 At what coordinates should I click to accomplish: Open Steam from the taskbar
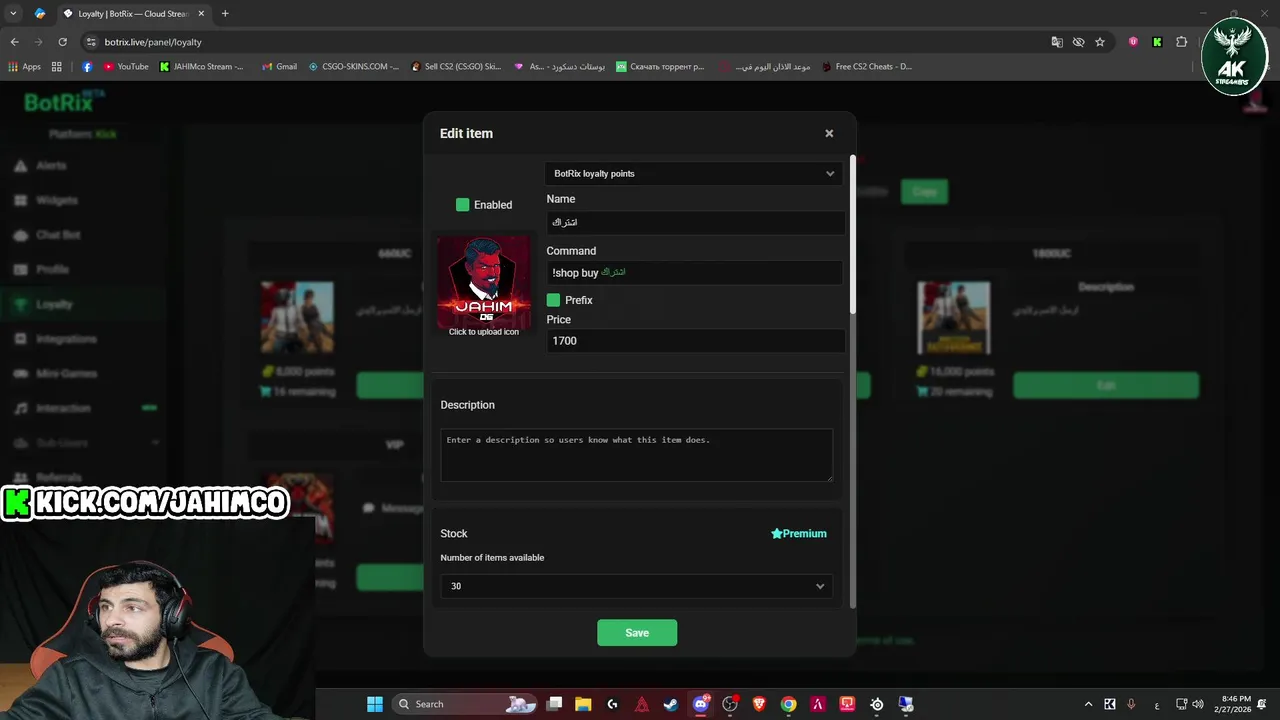click(x=671, y=704)
